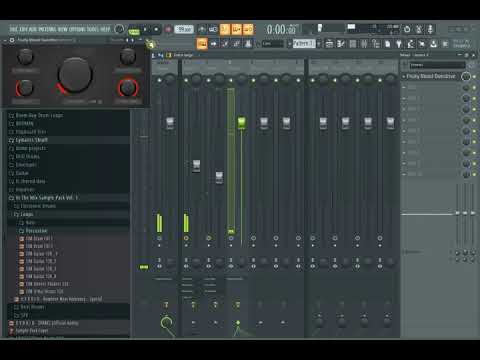Open the mixer view icon

point(364,44)
